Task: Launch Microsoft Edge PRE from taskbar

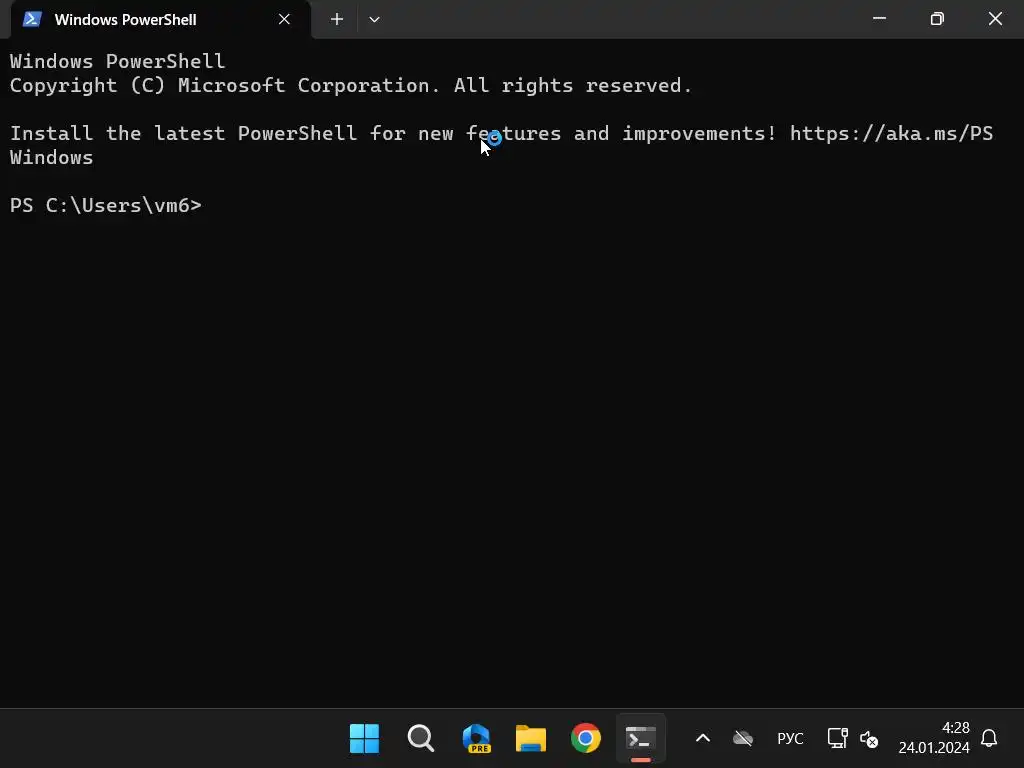Action: pyautogui.click(x=476, y=739)
